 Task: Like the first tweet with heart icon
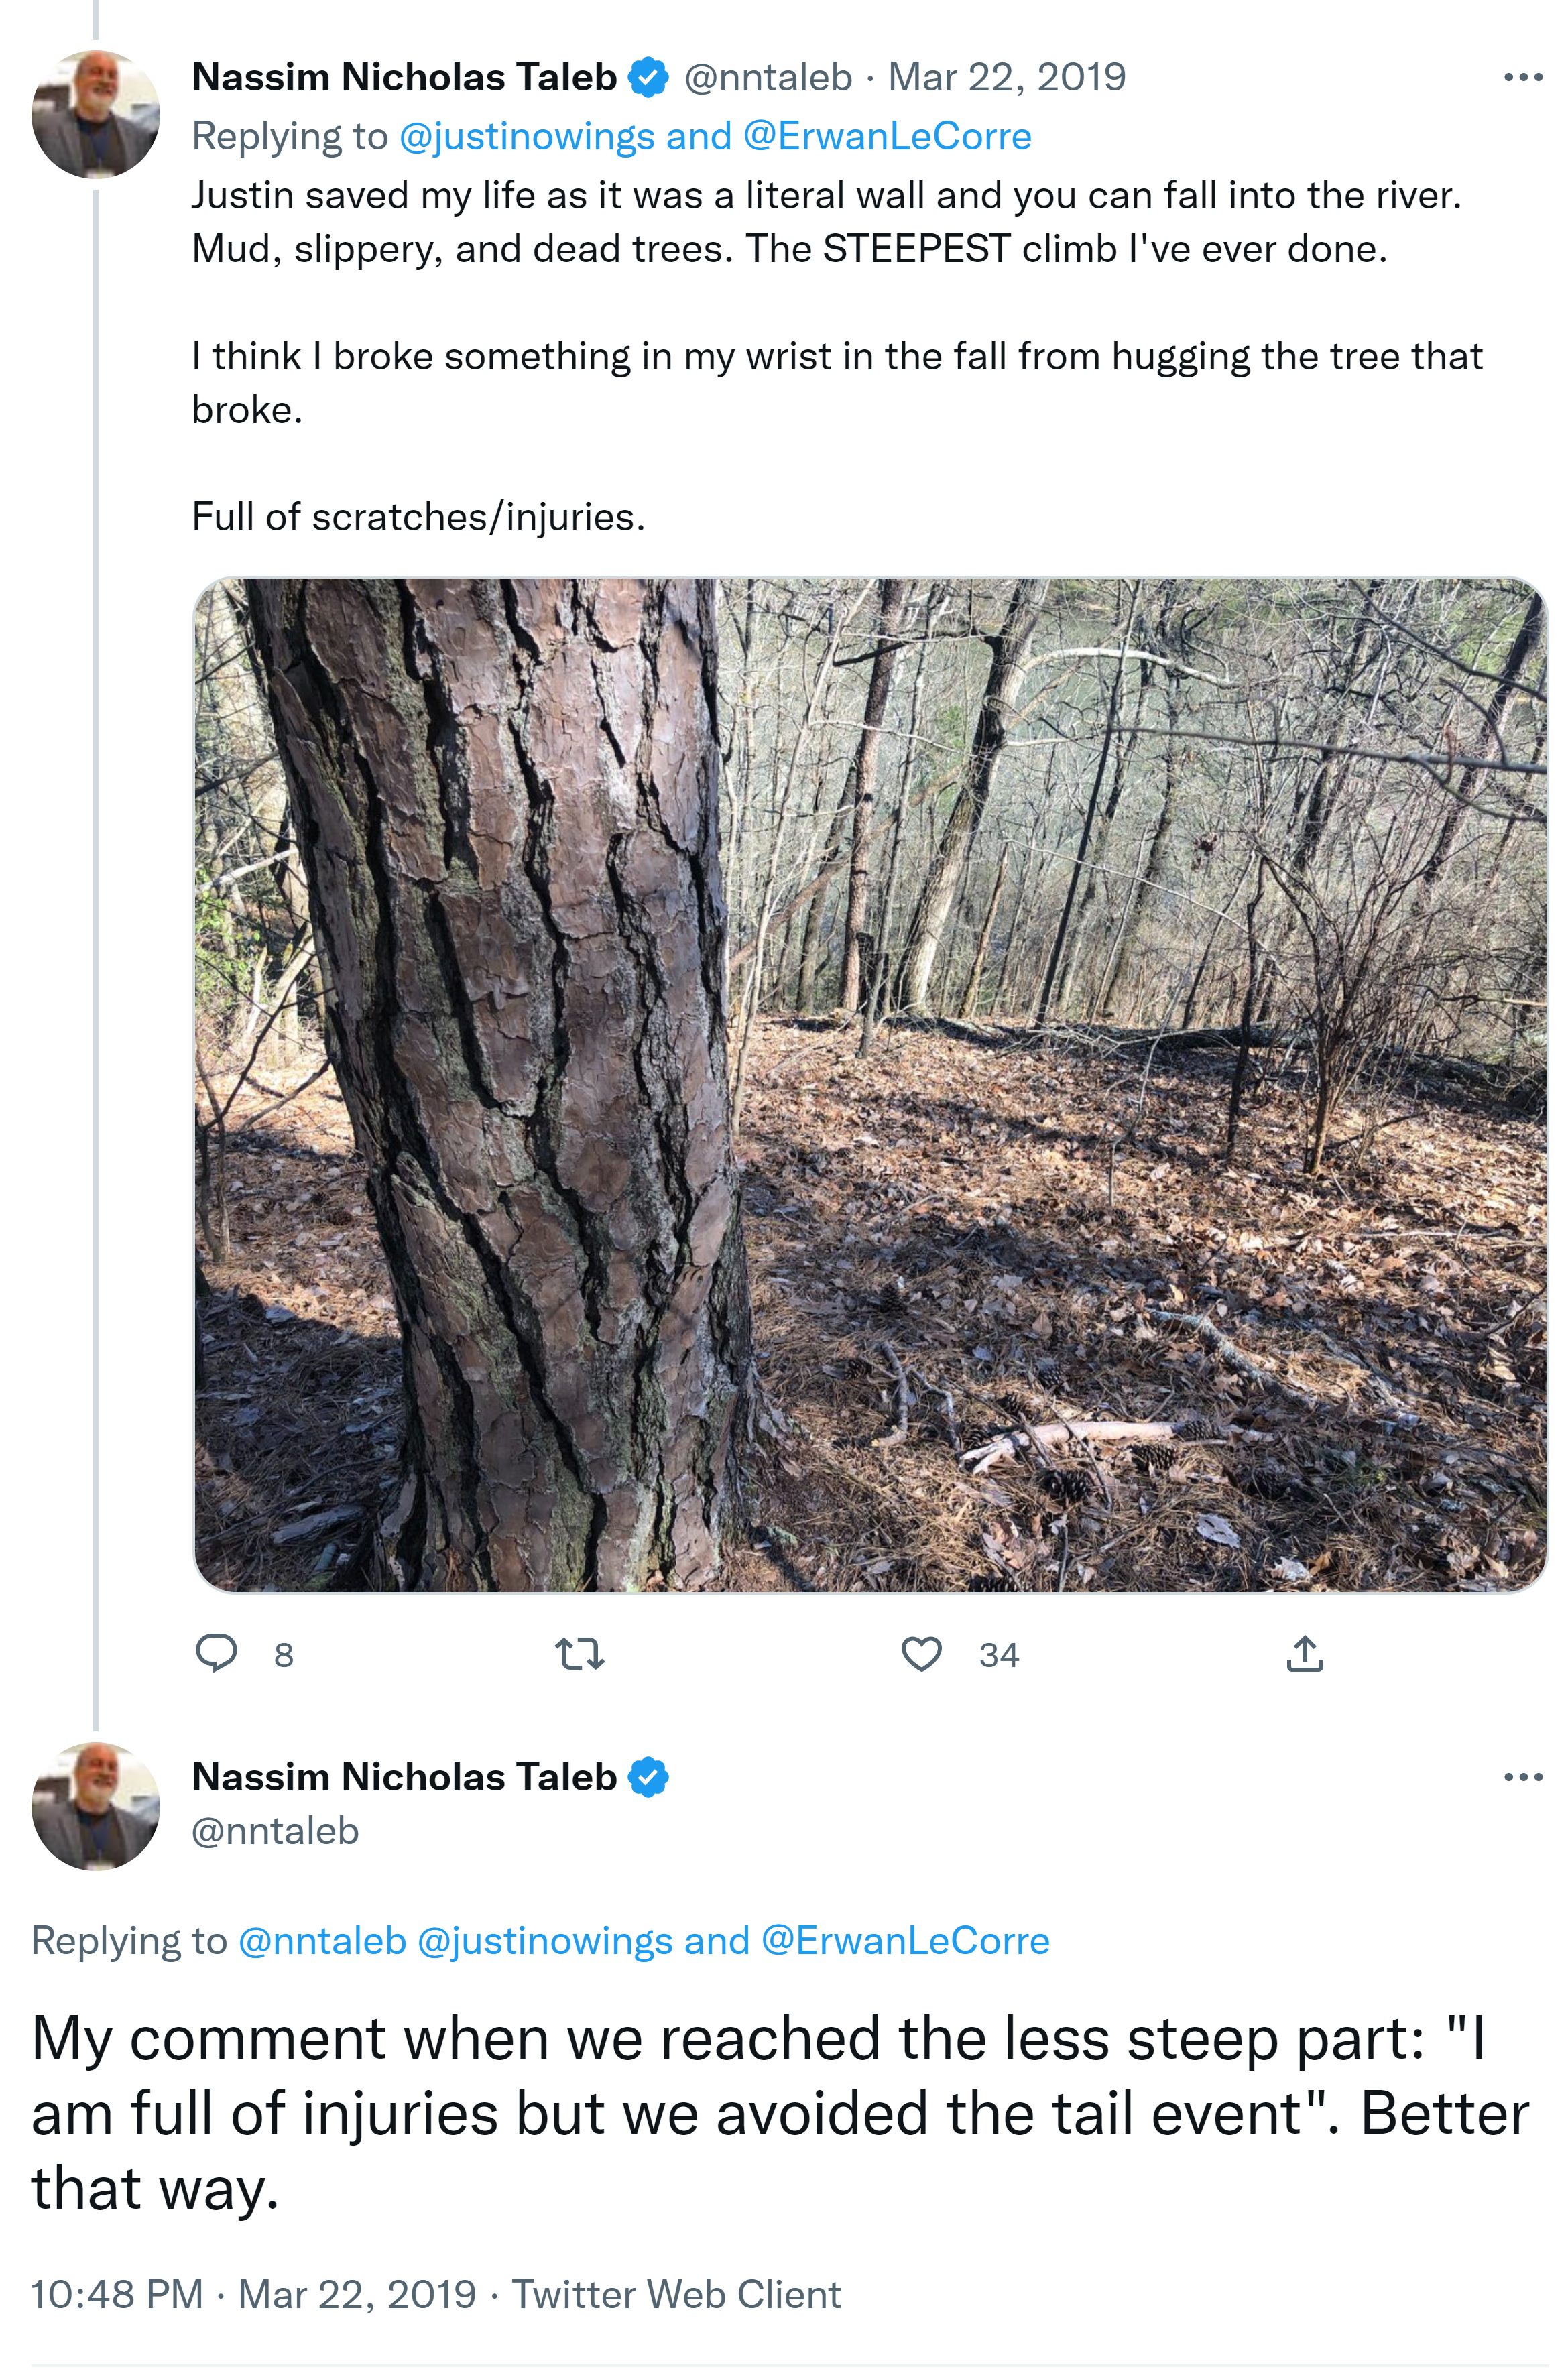point(921,1654)
